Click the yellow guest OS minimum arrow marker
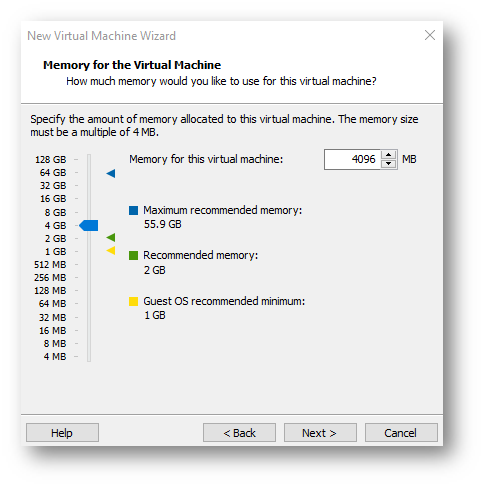The width and height of the screenshot is (485, 488). pos(111,250)
